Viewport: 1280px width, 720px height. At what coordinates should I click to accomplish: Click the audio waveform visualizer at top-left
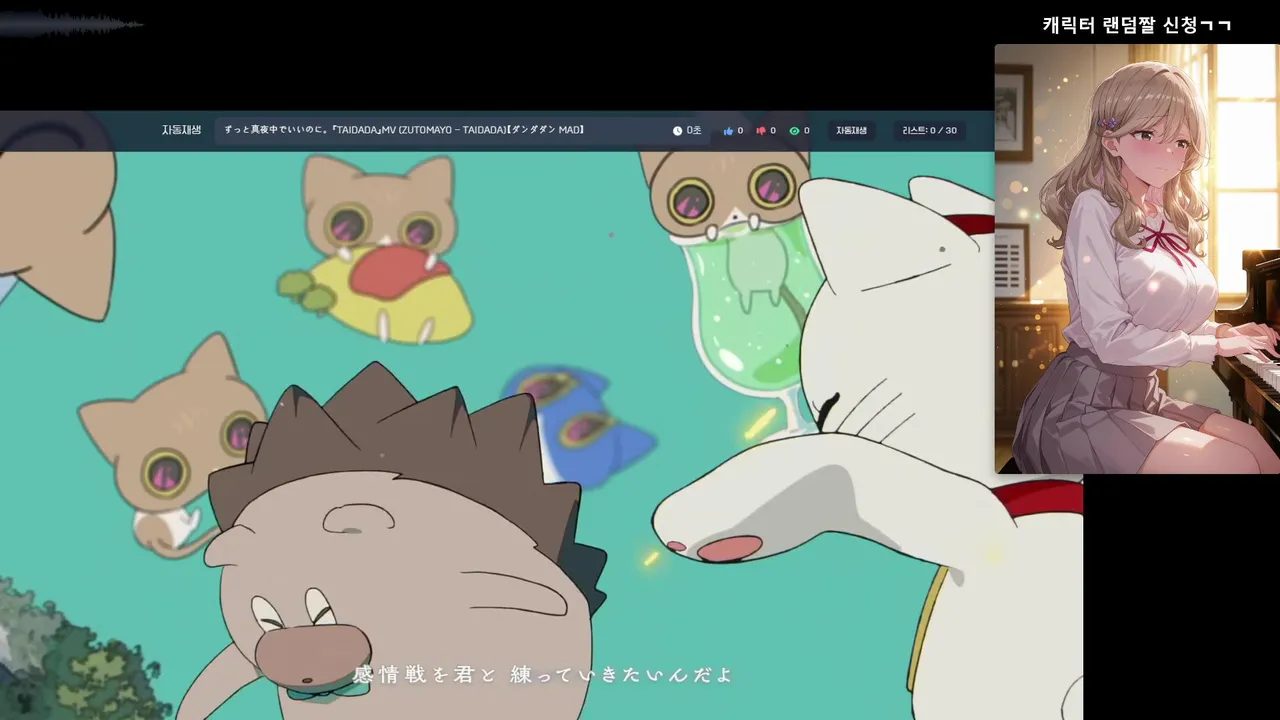click(x=70, y=24)
